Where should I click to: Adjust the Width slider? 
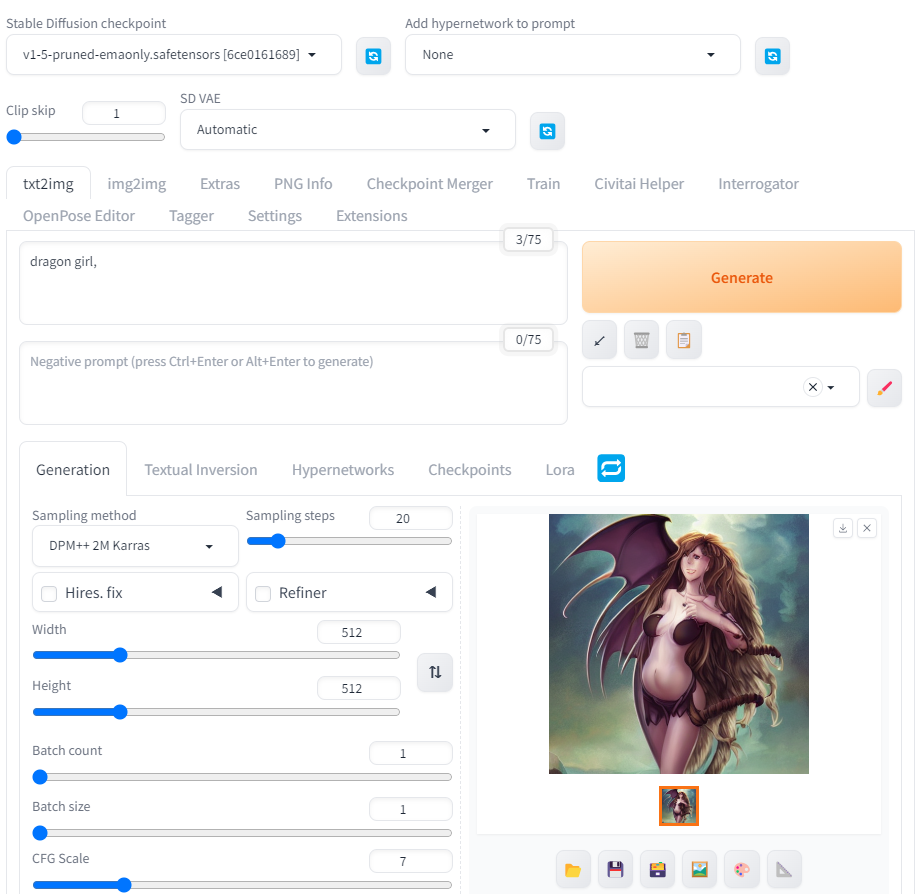coord(216,655)
